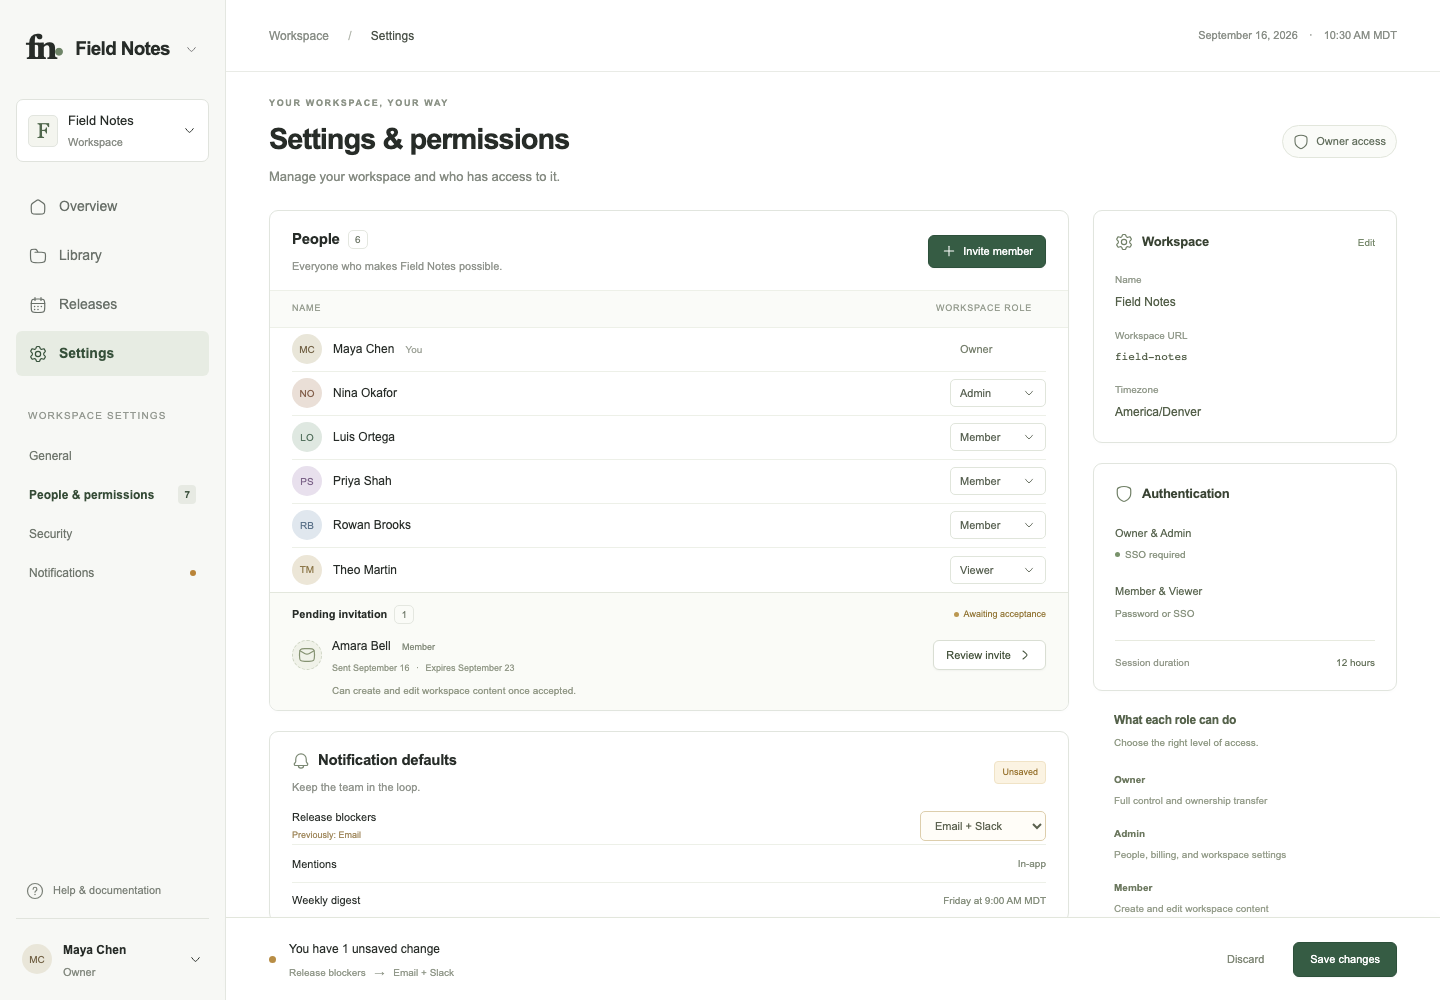Open Notifications settings item

click(x=112, y=573)
